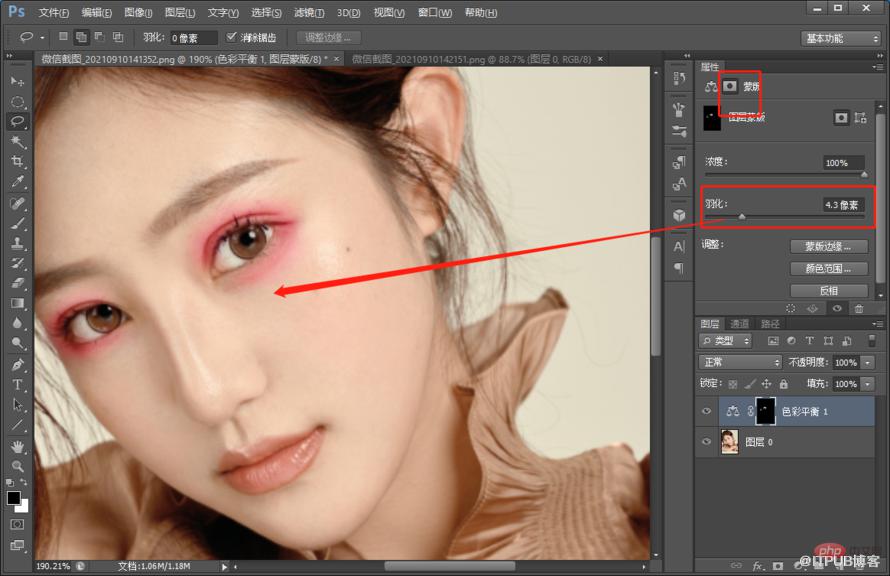
Task: Click the trash icon in Properties panel
Action: point(859,309)
